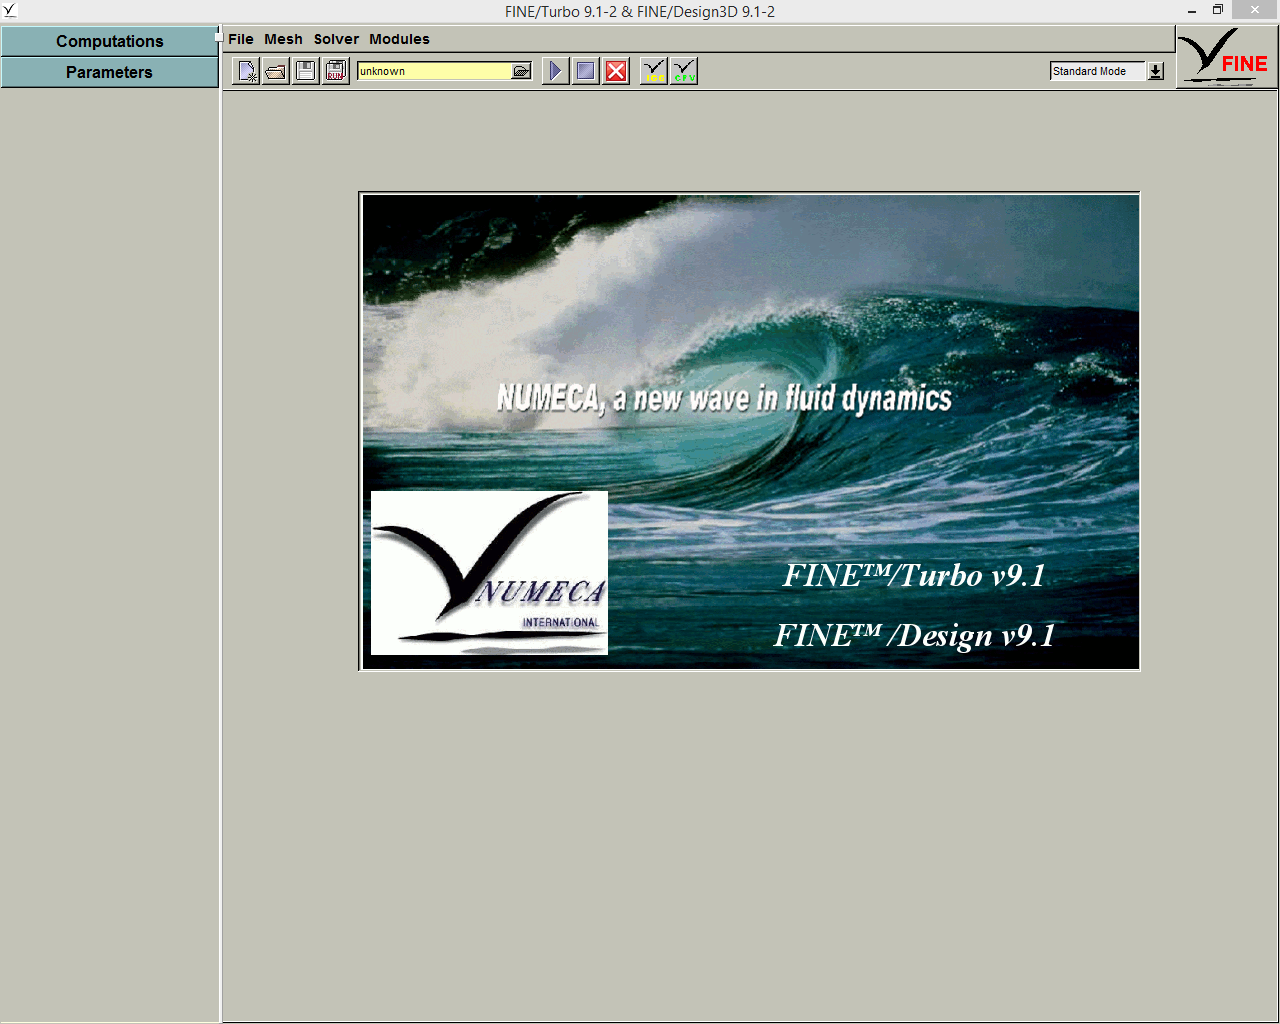Open the Mesh menu
1280x1024 pixels.
pyautogui.click(x=283, y=39)
